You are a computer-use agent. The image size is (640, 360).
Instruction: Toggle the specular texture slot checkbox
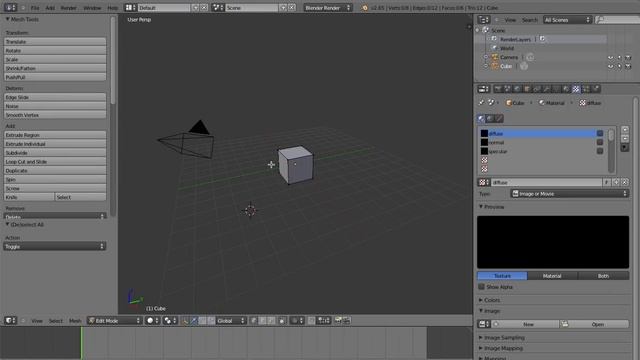coord(600,151)
